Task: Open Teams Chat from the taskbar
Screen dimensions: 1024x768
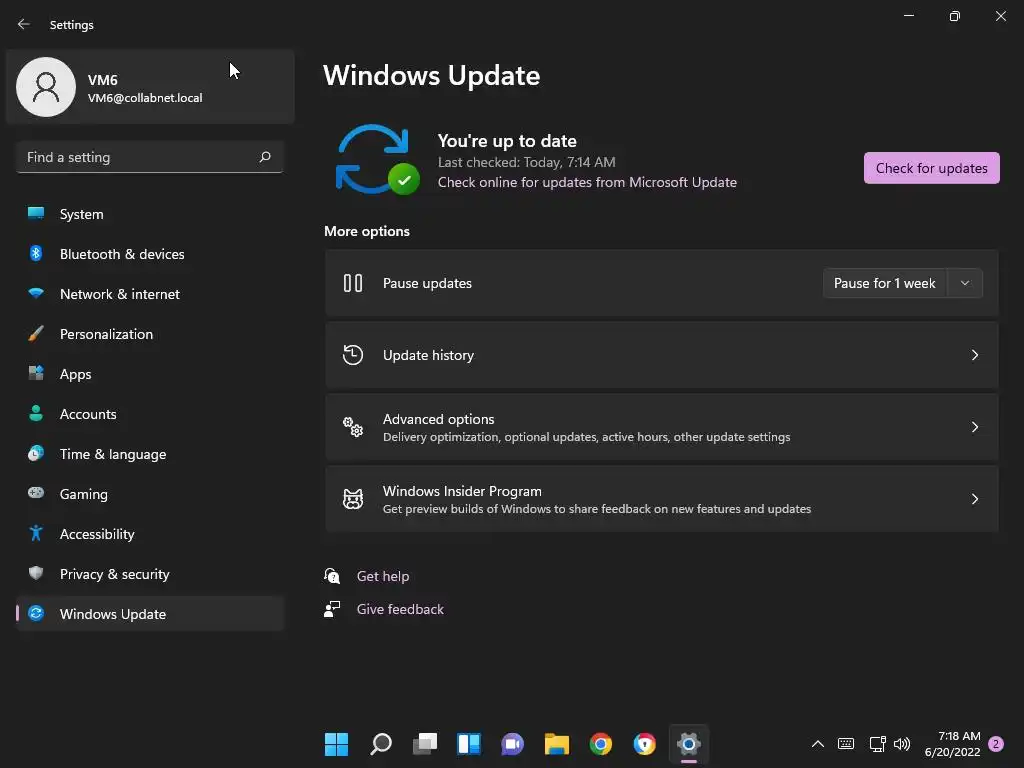Action: 513,744
